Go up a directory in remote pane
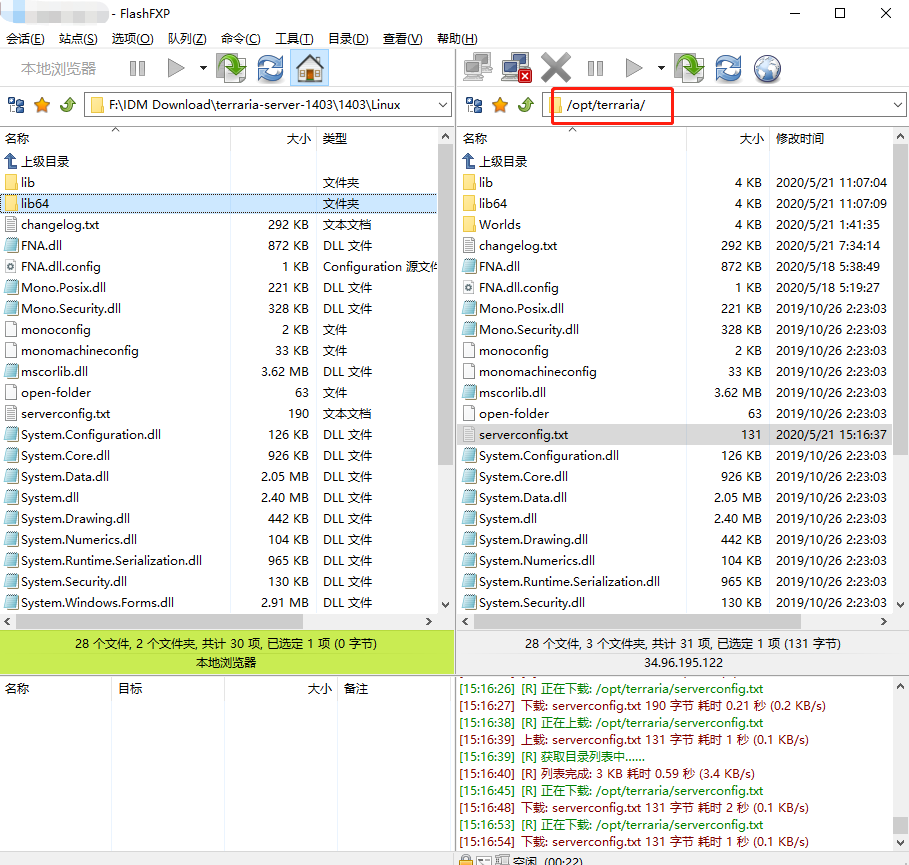 coord(526,105)
